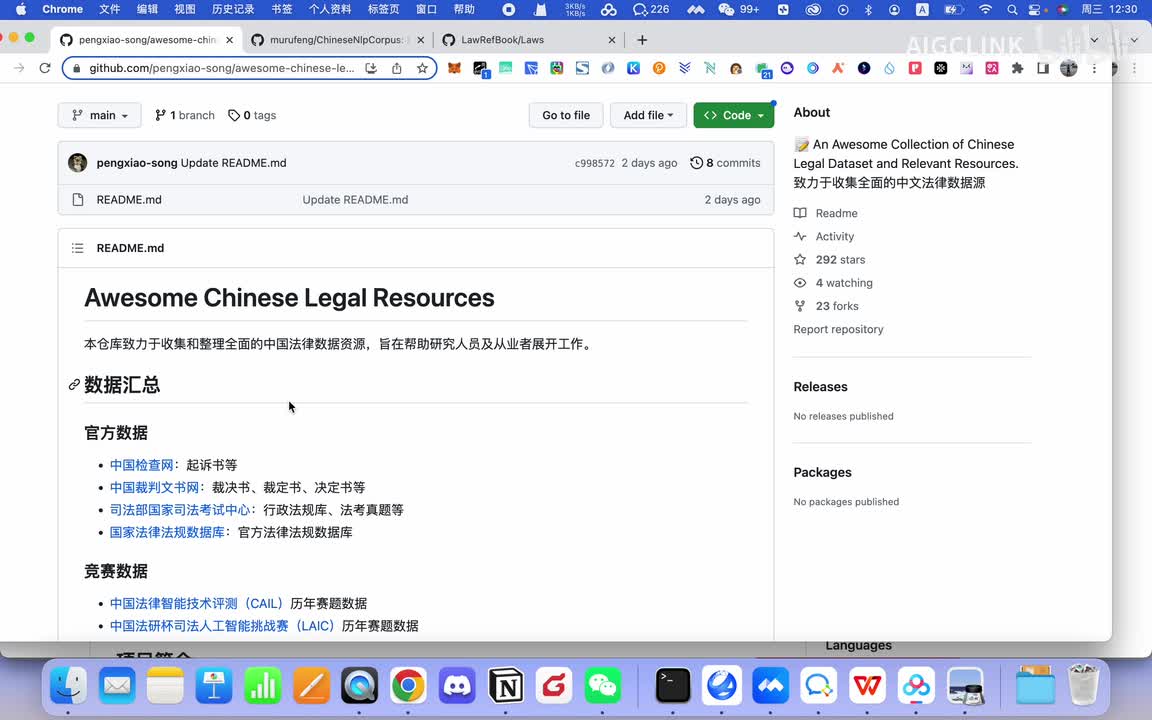Open README.md file in file list
The height and width of the screenshot is (720, 1152).
click(x=129, y=200)
